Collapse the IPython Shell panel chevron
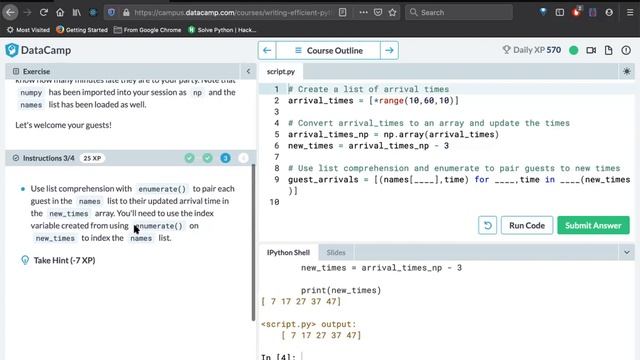The width and height of the screenshot is (640, 360). click(627, 253)
